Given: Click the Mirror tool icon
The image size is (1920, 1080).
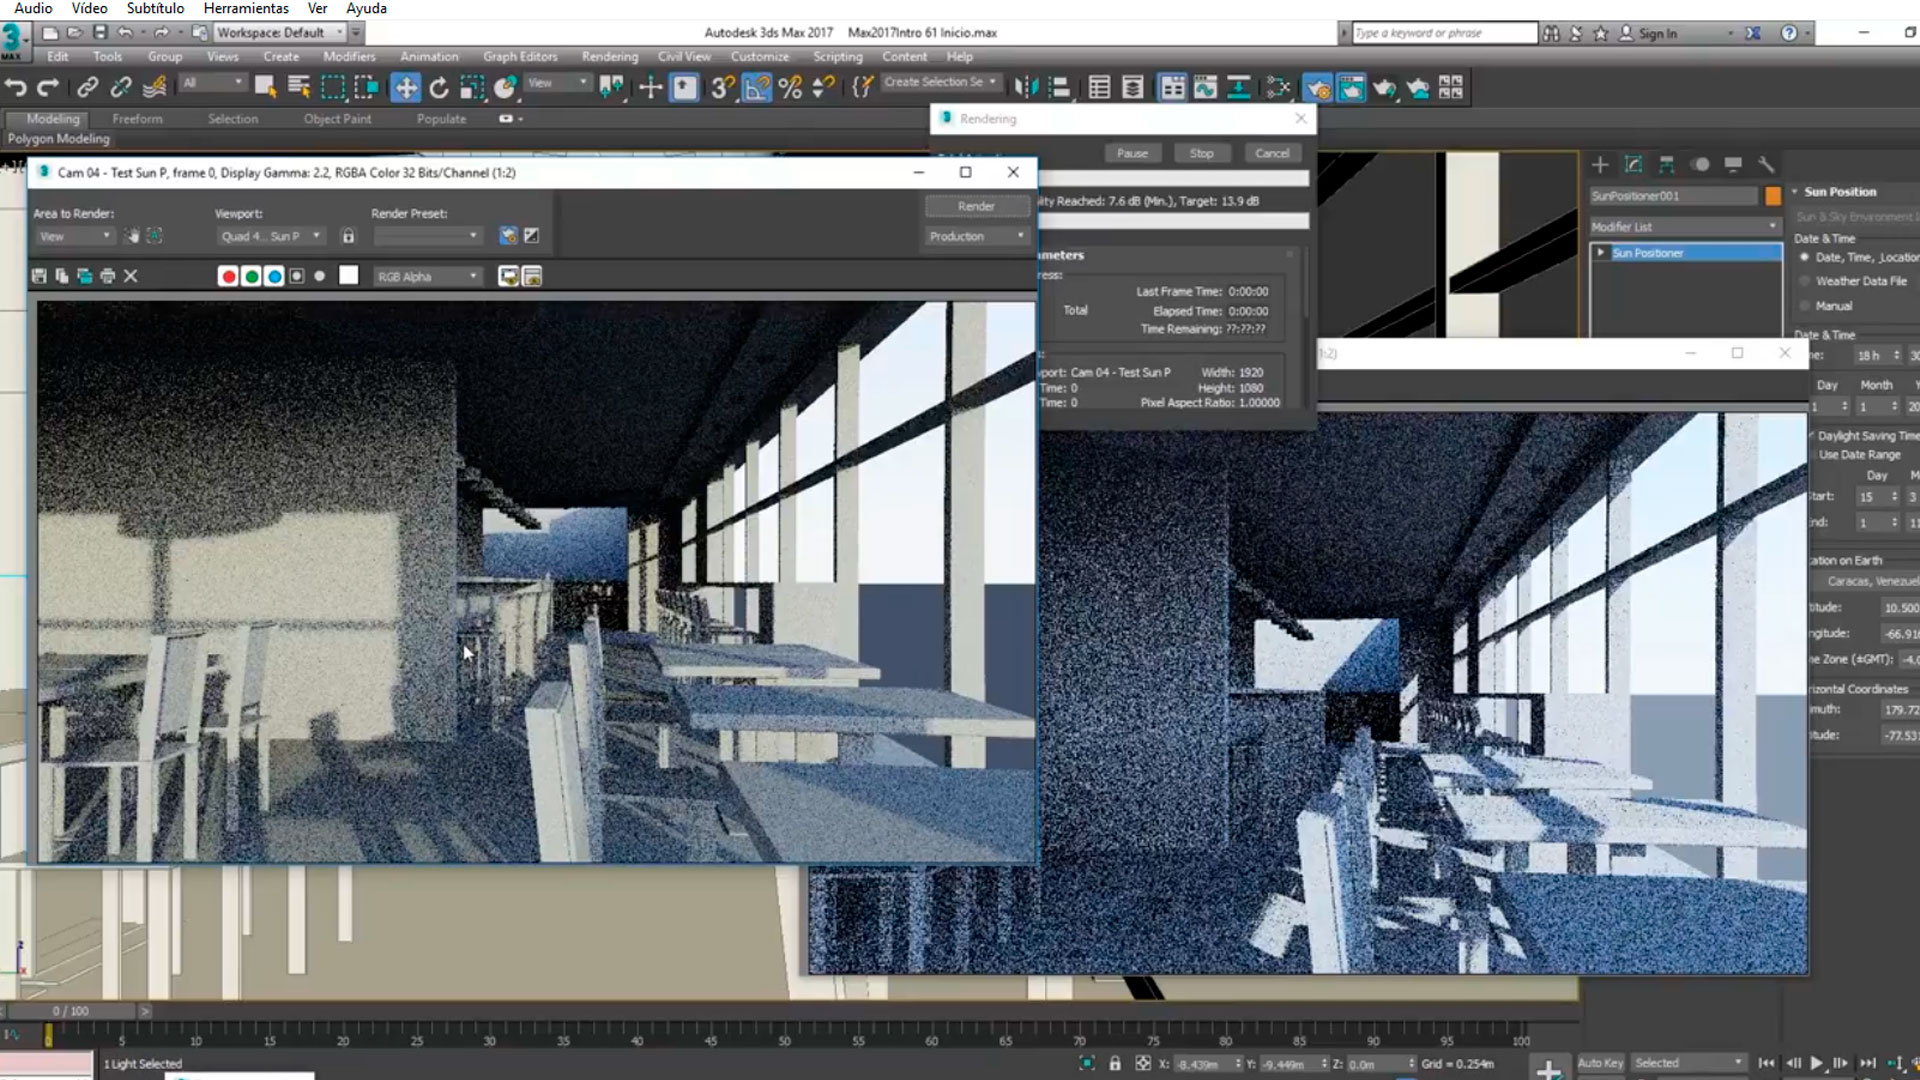Looking at the screenshot, I should point(1025,88).
